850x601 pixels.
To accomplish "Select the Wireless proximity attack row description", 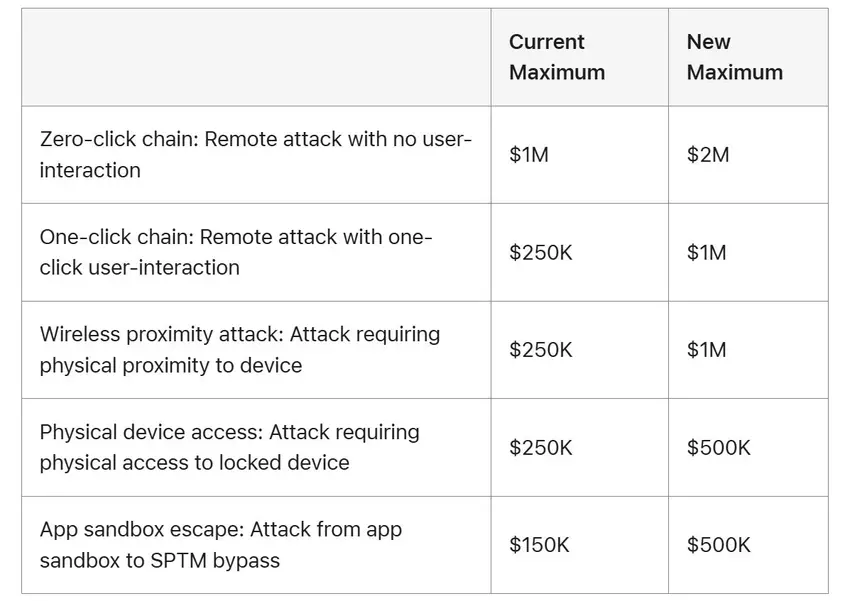I will coord(240,349).
